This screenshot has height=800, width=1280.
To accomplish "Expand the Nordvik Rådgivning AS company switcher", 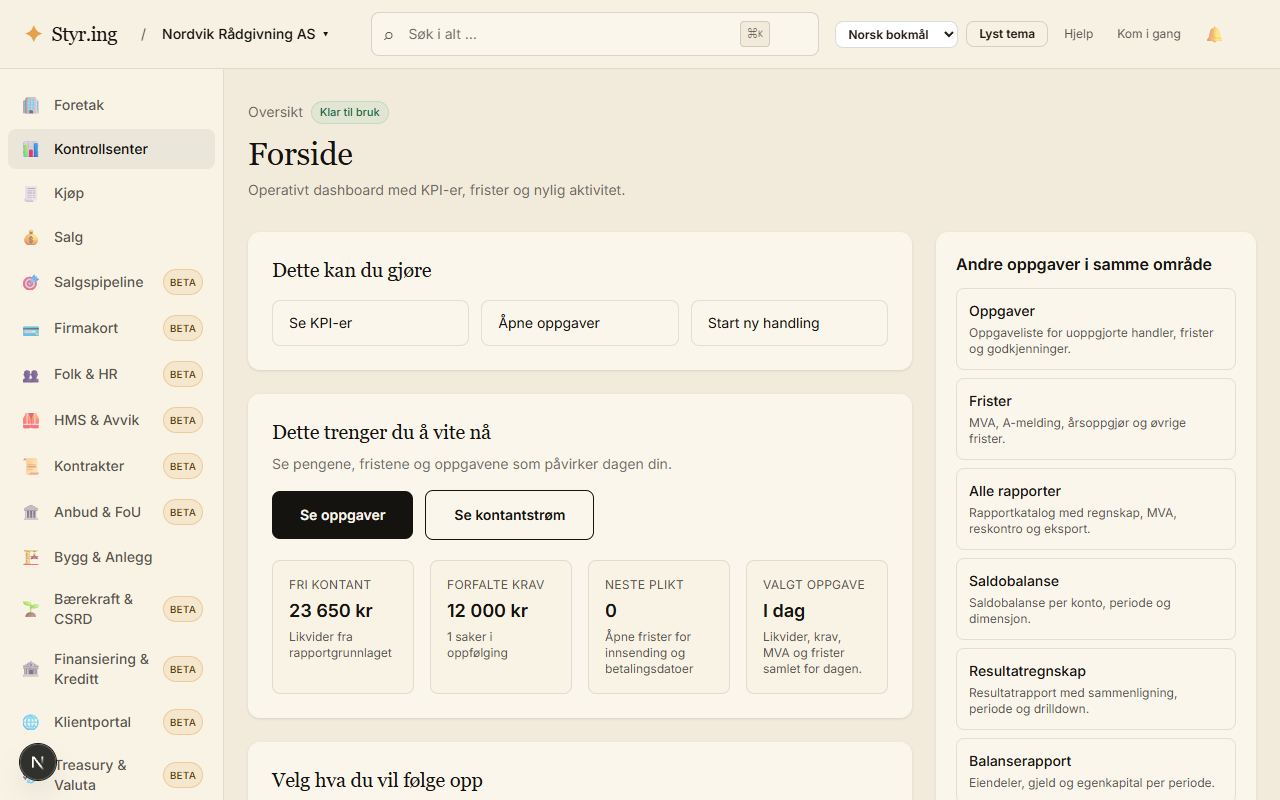I will [245, 34].
